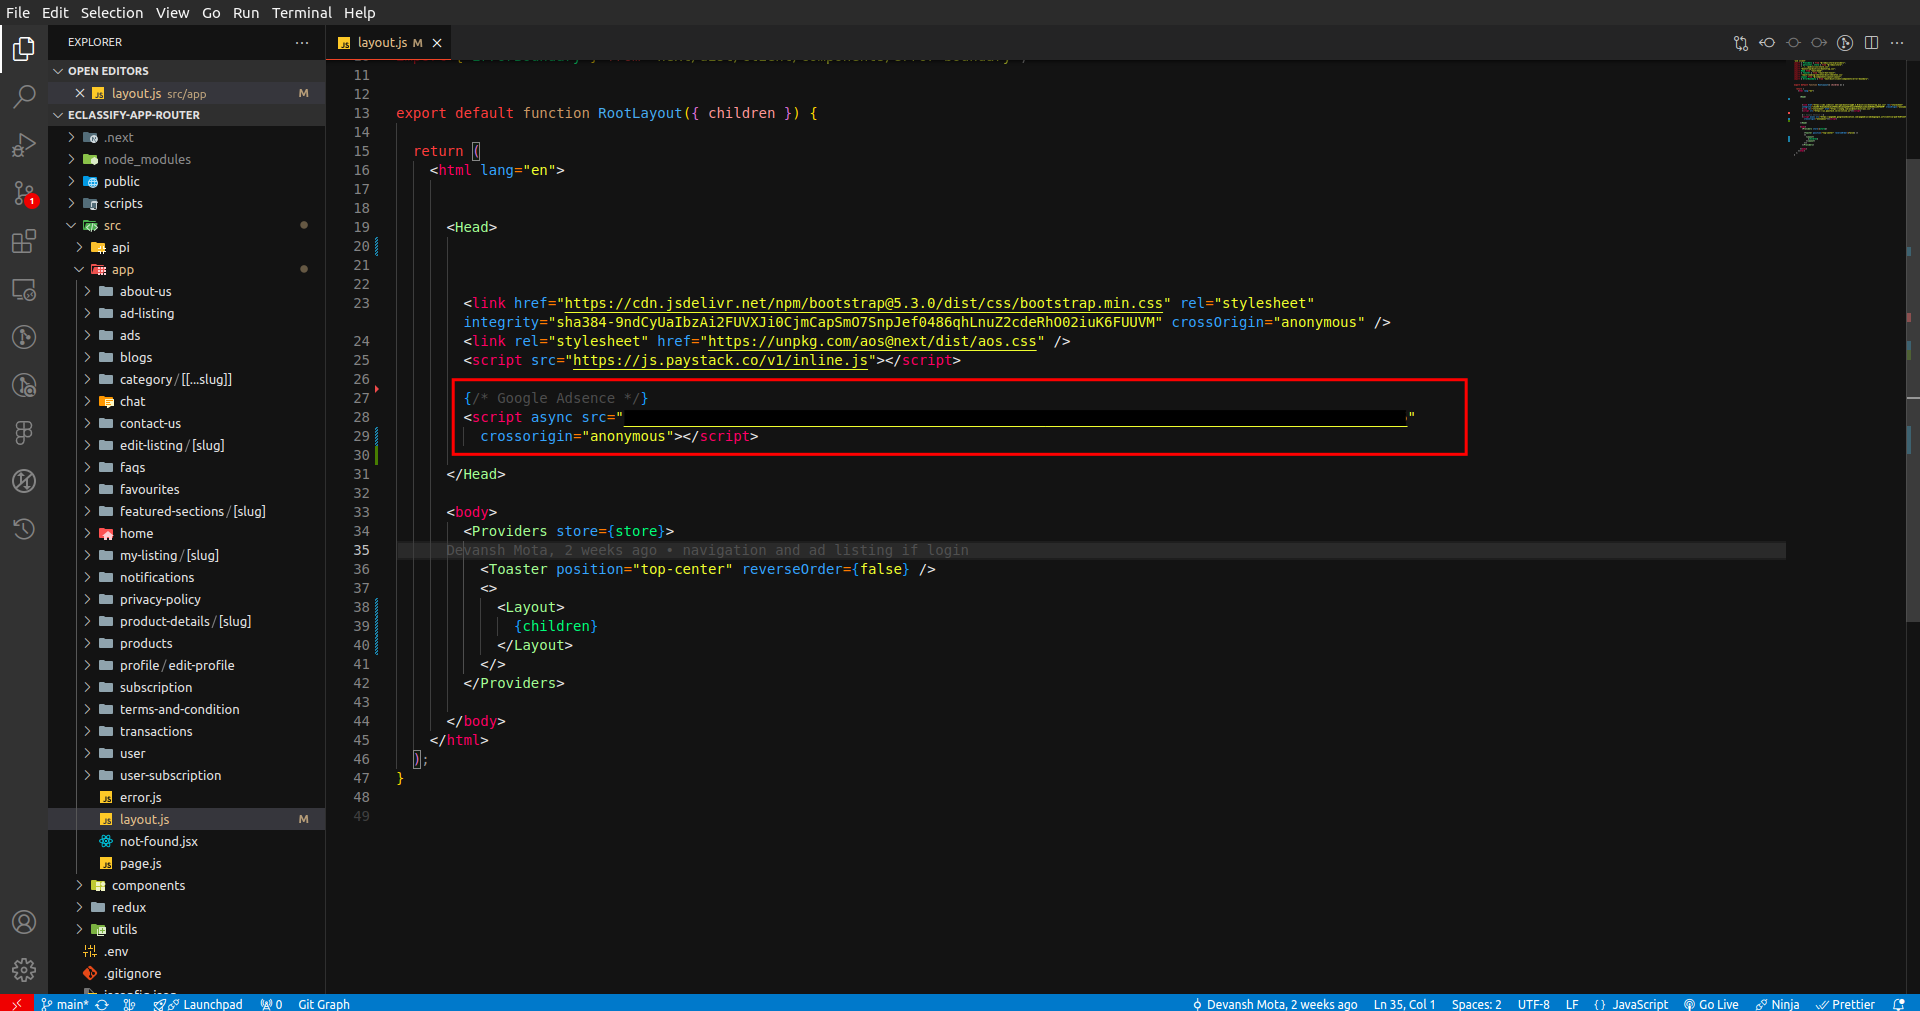Open Git Graph from the status bar

(x=323, y=1005)
